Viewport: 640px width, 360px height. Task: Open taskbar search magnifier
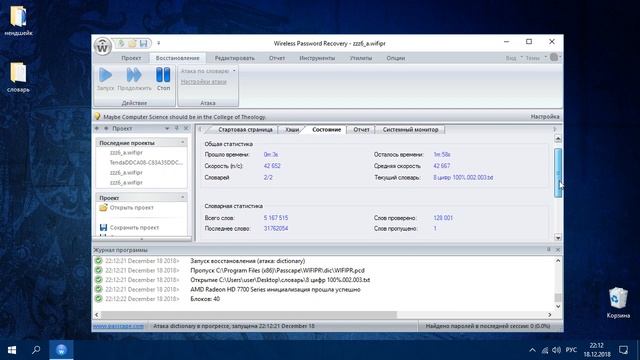click(36, 350)
